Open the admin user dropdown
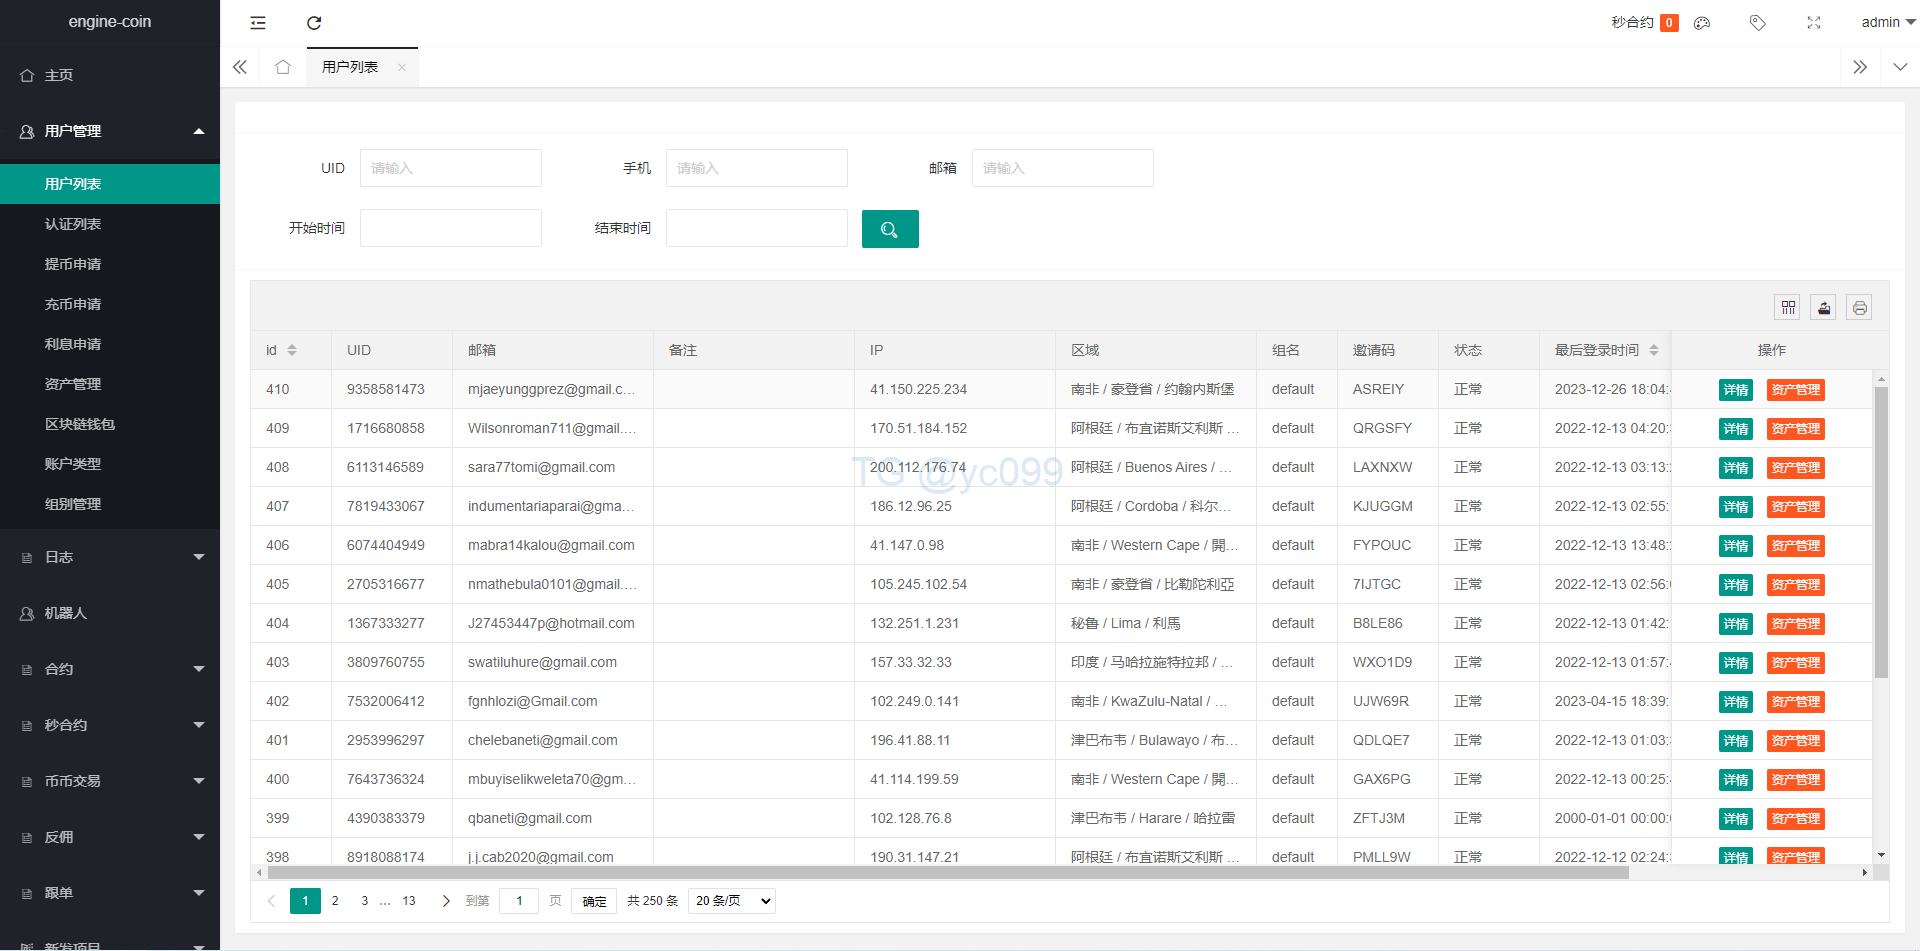 (1886, 22)
